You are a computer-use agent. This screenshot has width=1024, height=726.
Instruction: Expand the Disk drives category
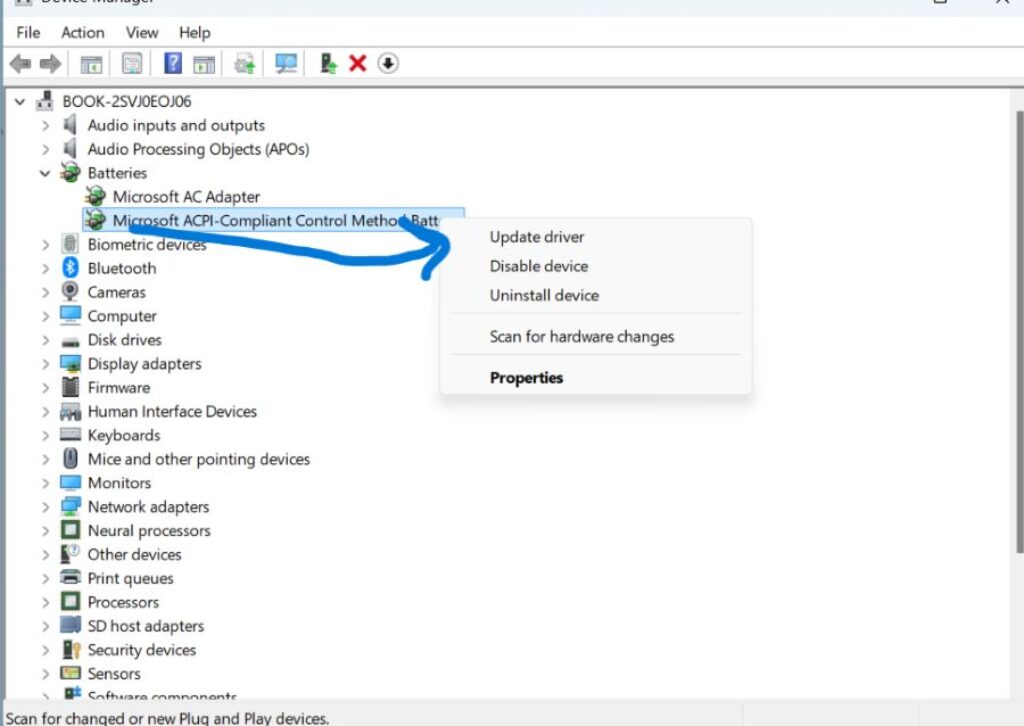point(45,340)
